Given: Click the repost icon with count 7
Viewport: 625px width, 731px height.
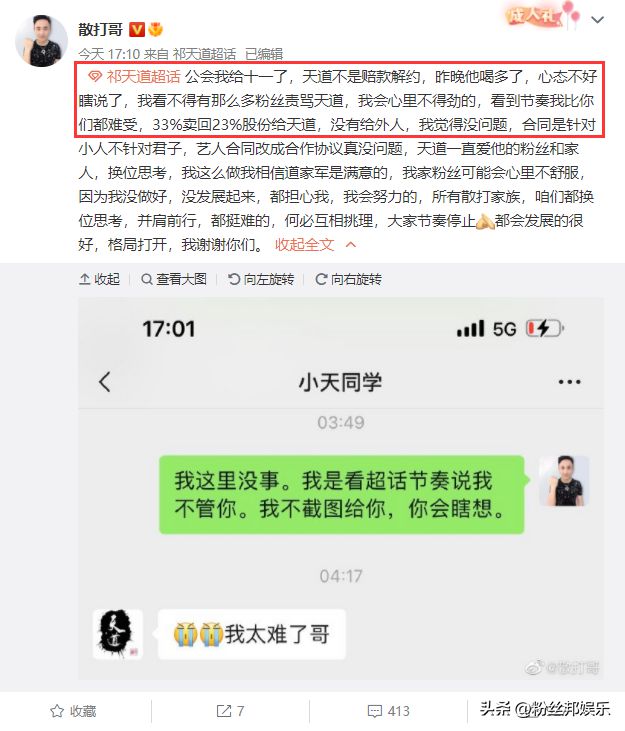Looking at the screenshot, I should tap(230, 711).
